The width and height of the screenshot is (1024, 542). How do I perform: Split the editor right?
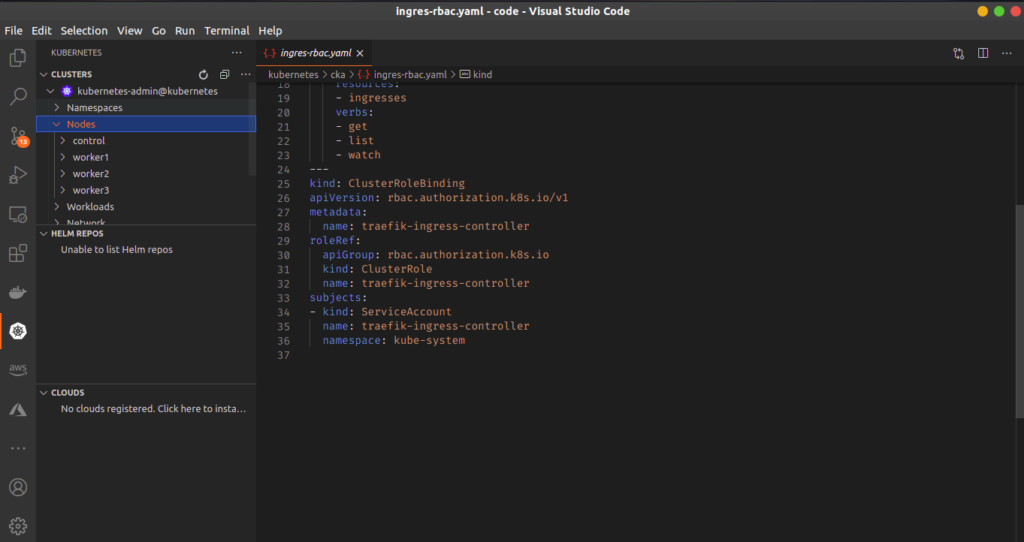pyautogui.click(x=982, y=54)
